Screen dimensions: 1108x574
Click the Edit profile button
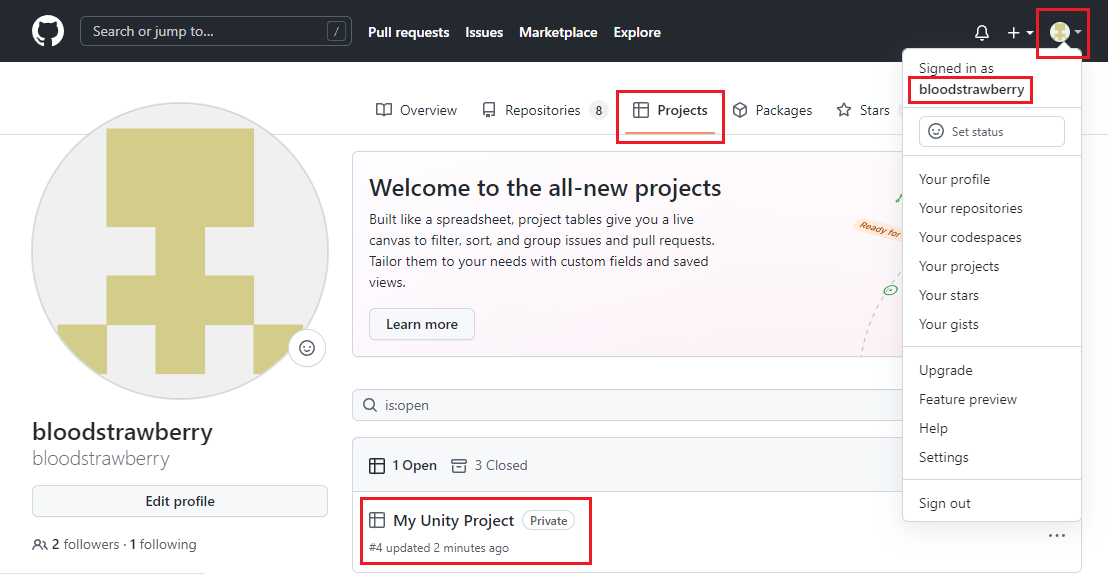180,501
